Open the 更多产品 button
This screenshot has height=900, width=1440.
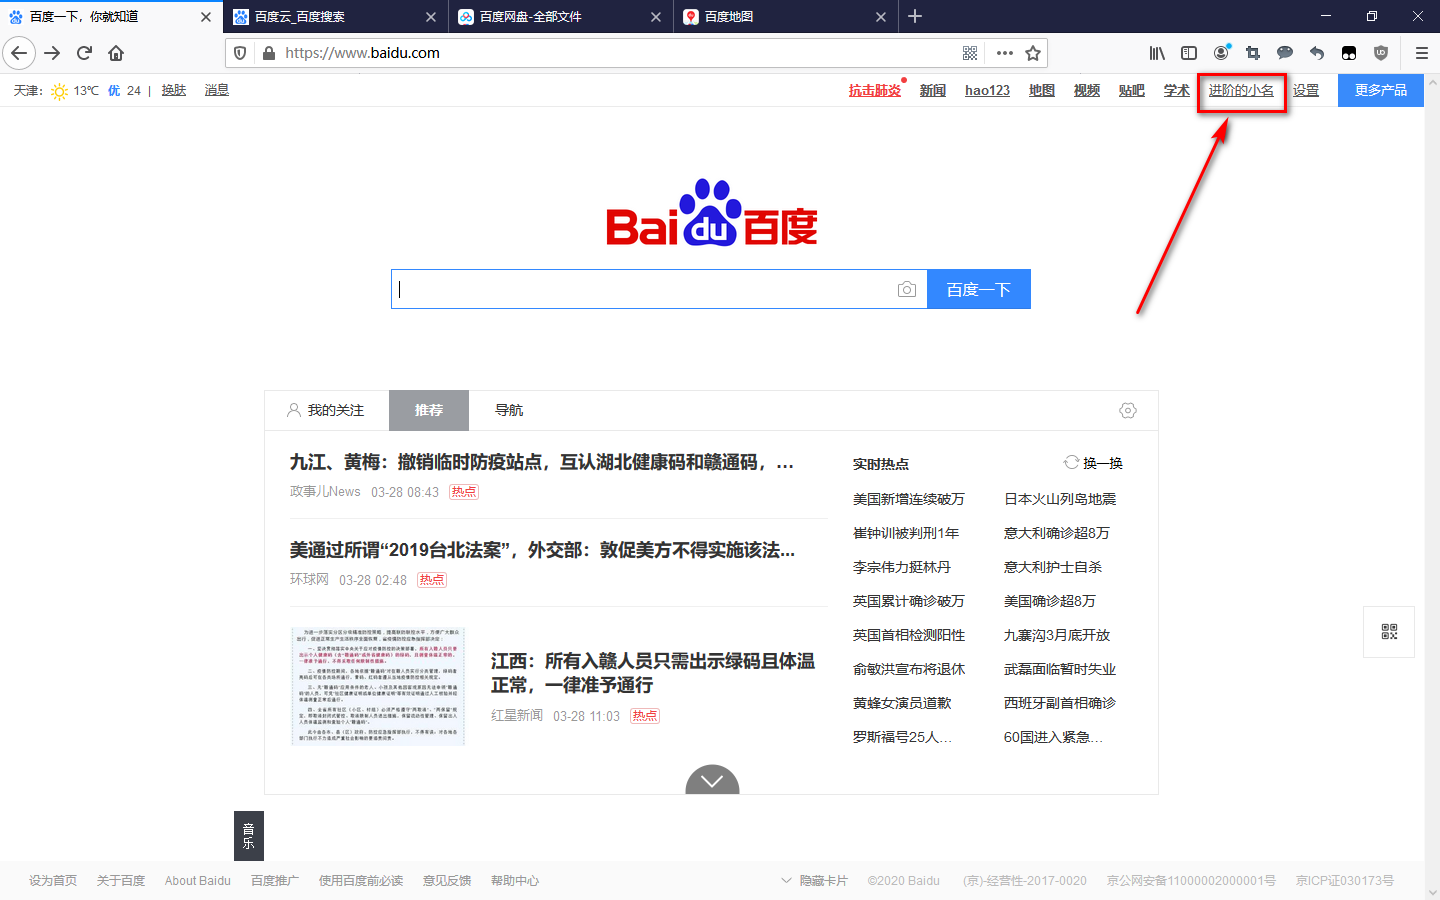coord(1381,90)
